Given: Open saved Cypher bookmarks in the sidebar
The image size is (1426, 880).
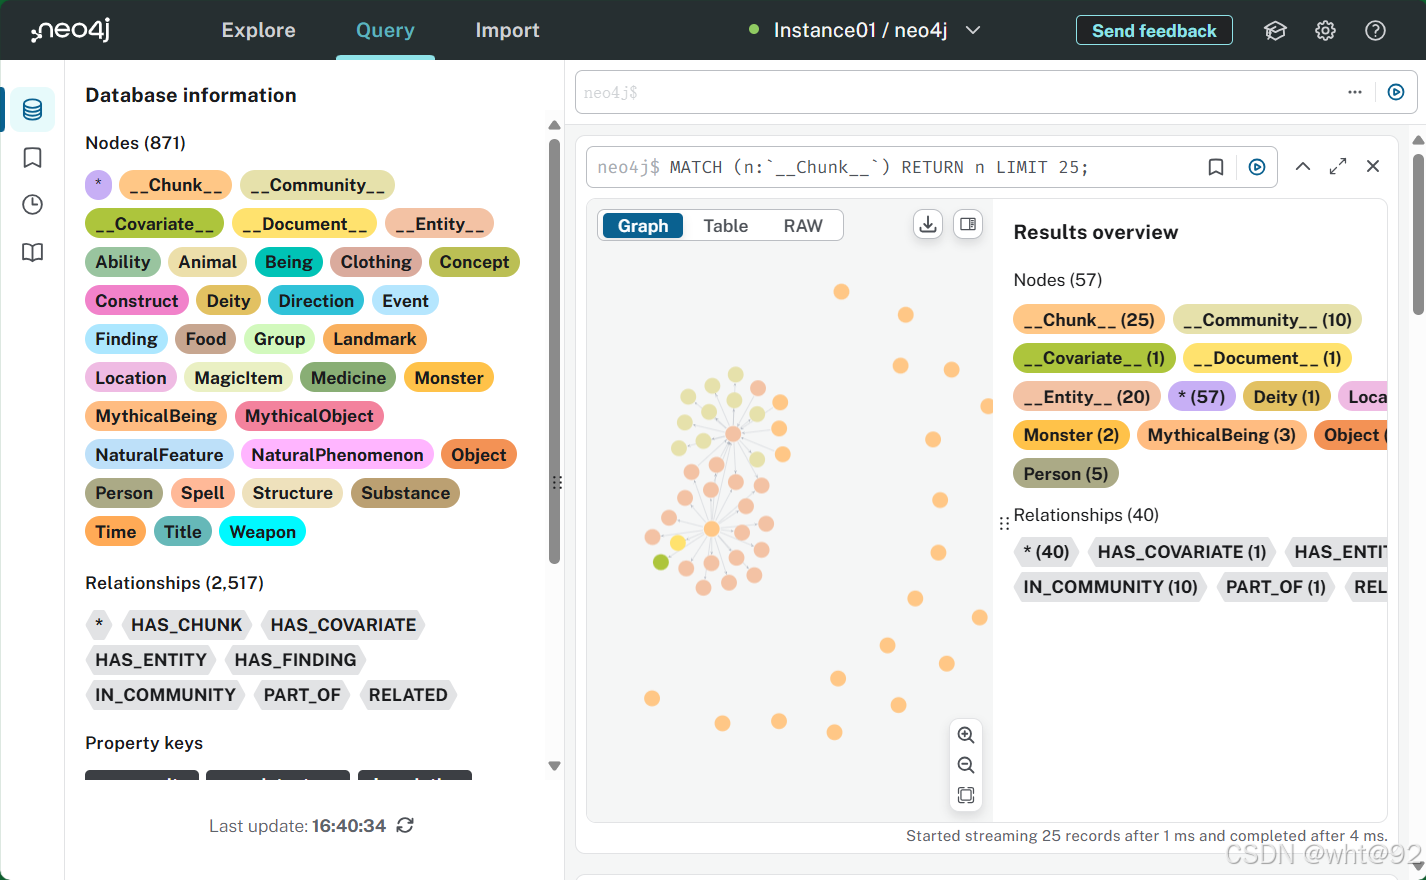Looking at the screenshot, I should click(31, 157).
